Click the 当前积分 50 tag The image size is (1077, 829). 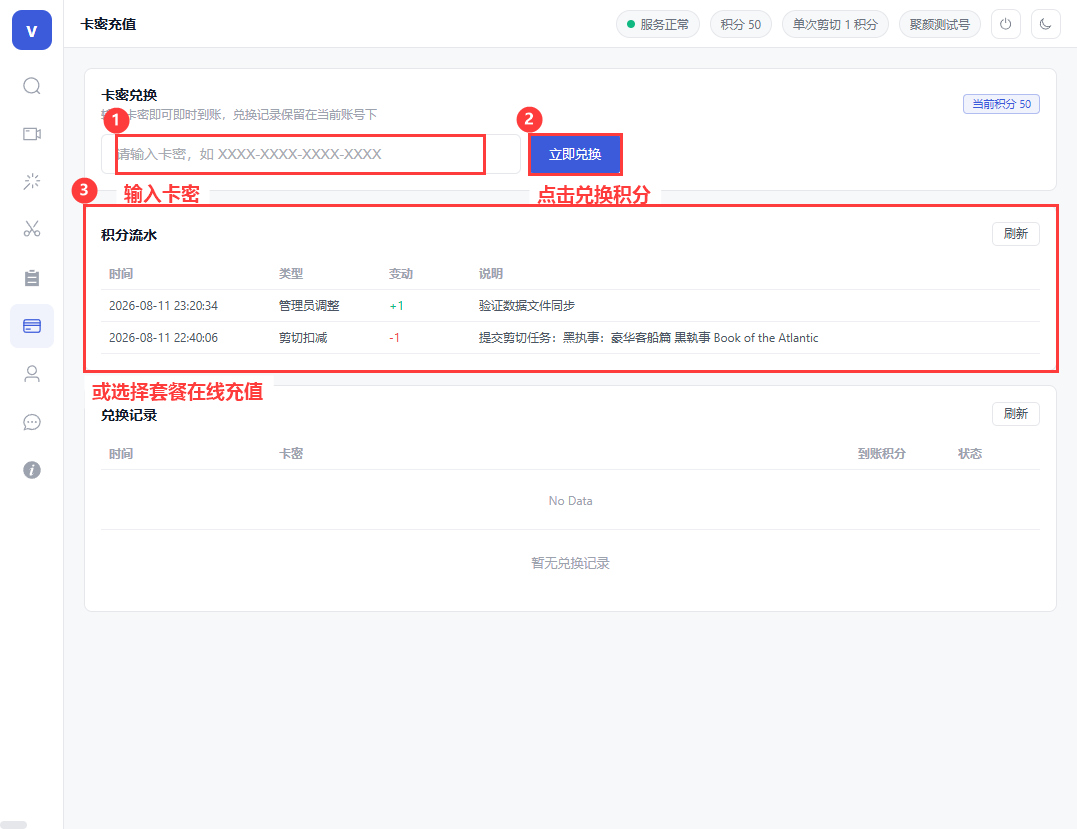[1001, 104]
